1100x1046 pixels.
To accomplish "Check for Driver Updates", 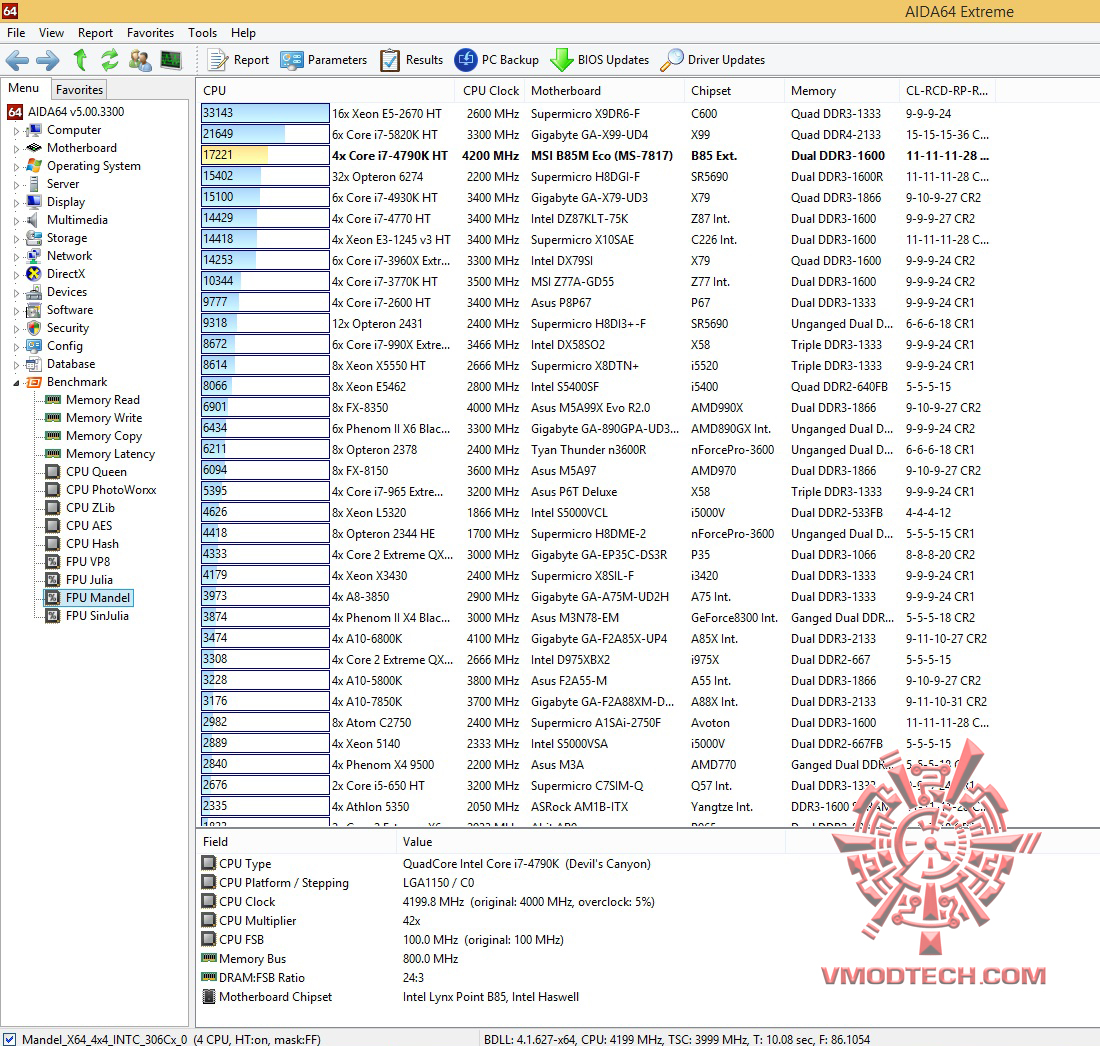I will pyautogui.click(x=713, y=60).
